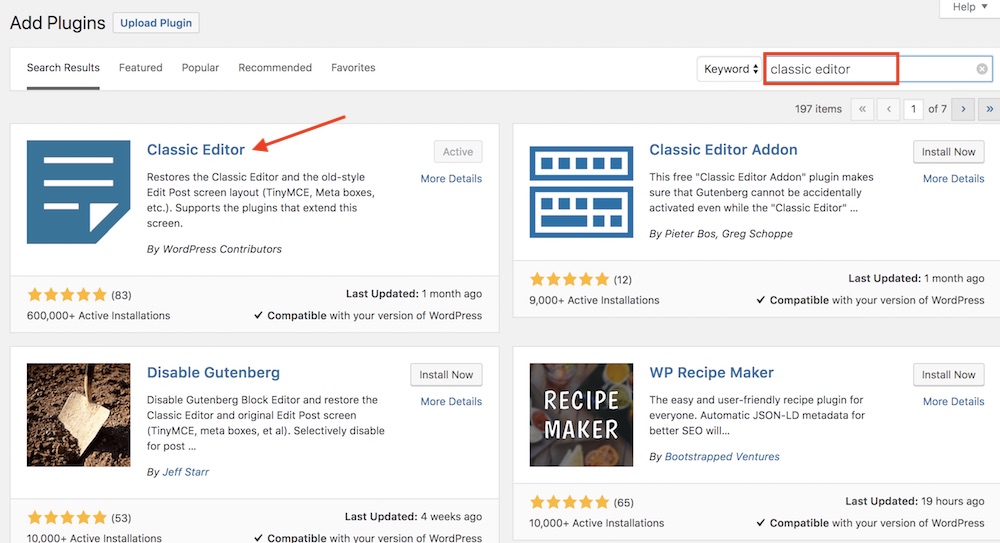Install the Classic Editor Addon plugin
Viewport: 1000px width, 543px height.
coord(949,152)
